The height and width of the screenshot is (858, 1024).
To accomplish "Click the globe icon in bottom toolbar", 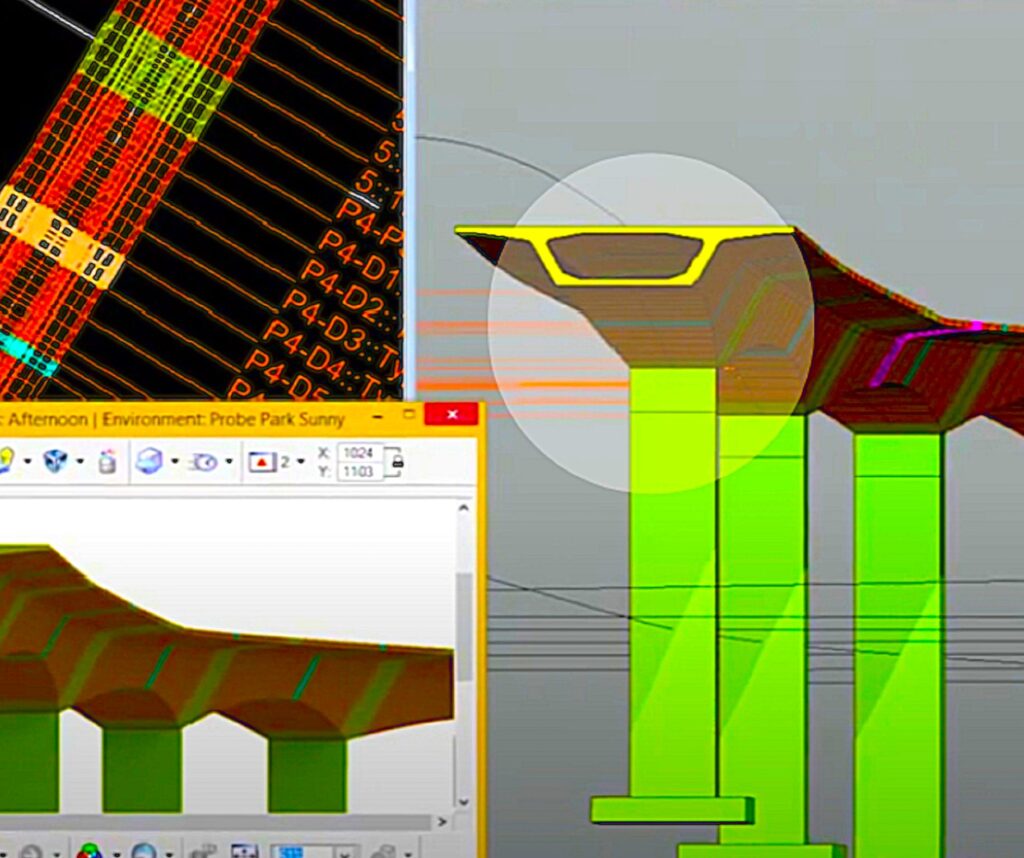I will (x=144, y=850).
